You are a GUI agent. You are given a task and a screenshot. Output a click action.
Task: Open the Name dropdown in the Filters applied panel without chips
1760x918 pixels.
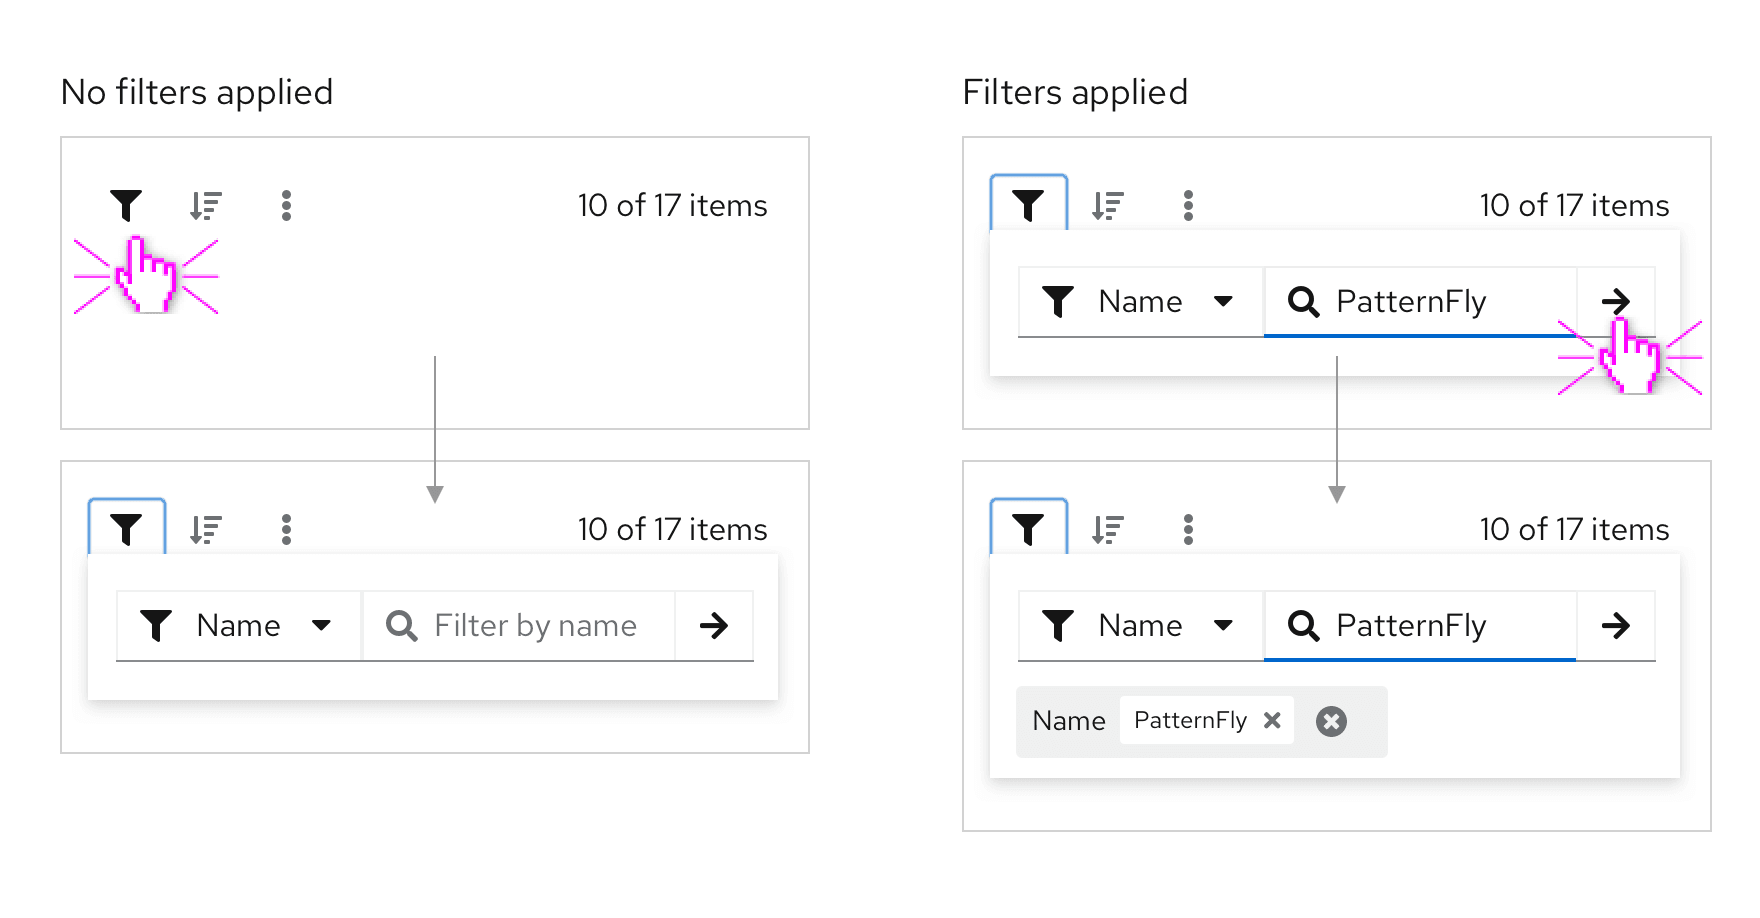1140,302
